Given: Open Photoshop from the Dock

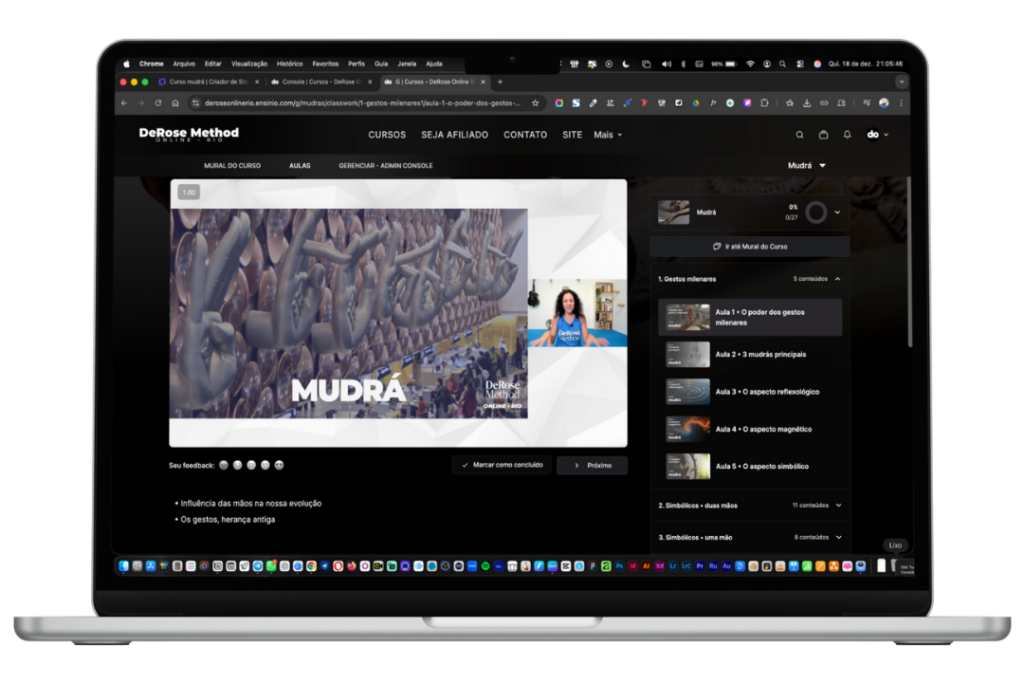Looking at the screenshot, I should [x=619, y=566].
